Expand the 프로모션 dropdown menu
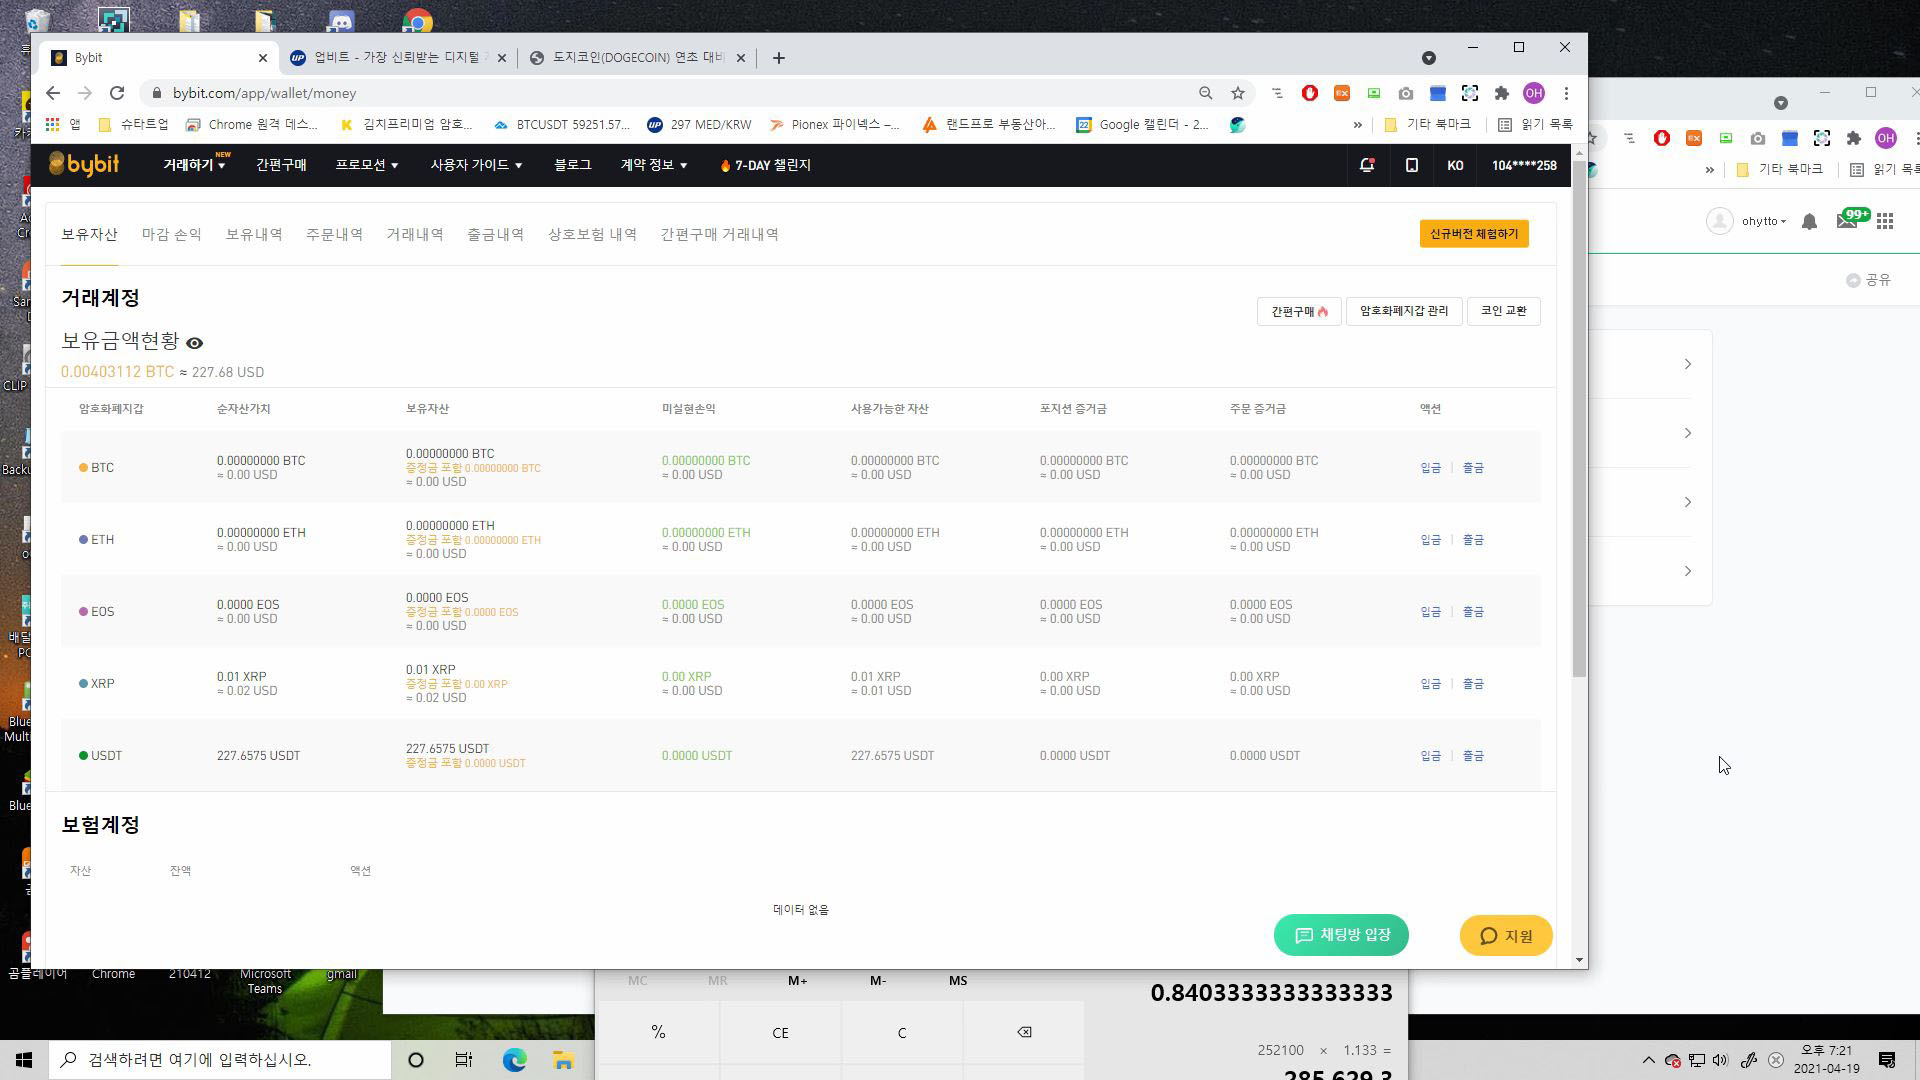The height and width of the screenshot is (1080, 1920). [366, 165]
